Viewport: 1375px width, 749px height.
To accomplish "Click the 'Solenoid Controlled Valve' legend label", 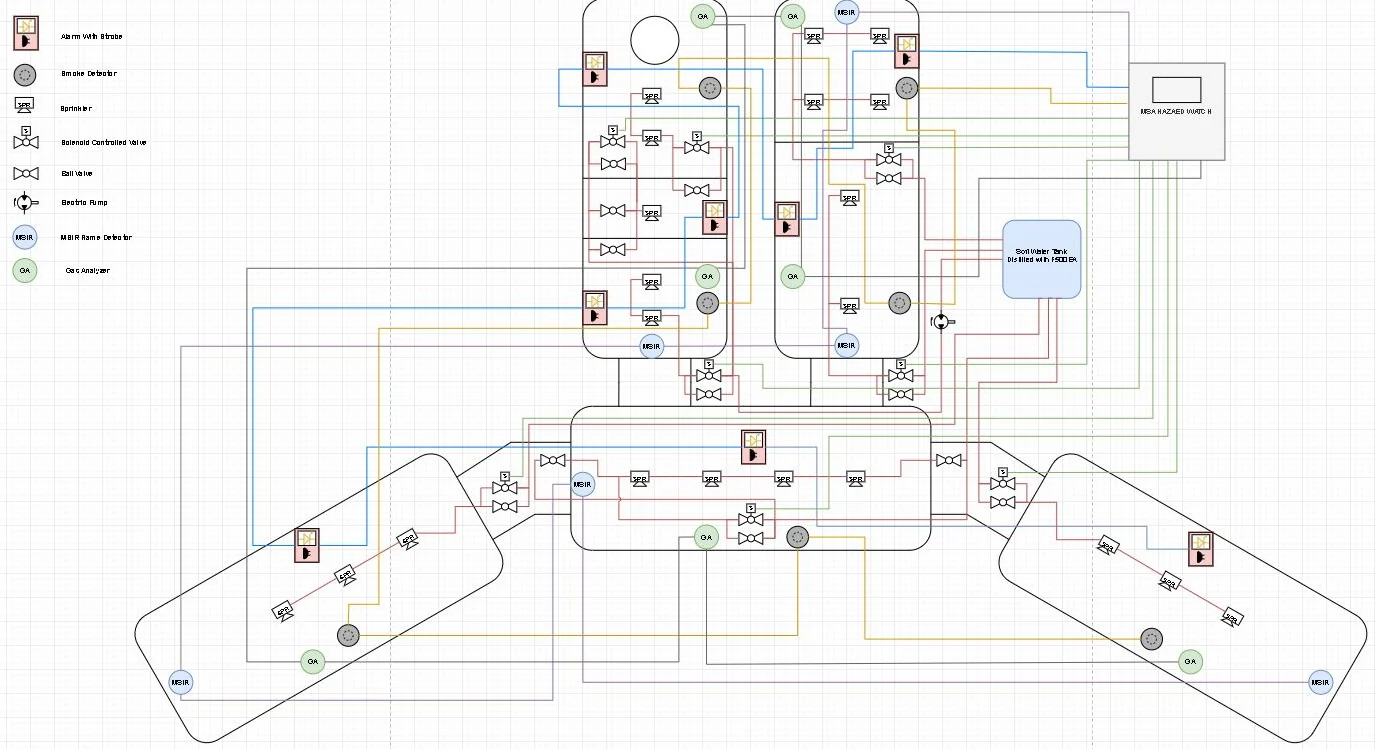I will tap(104, 143).
